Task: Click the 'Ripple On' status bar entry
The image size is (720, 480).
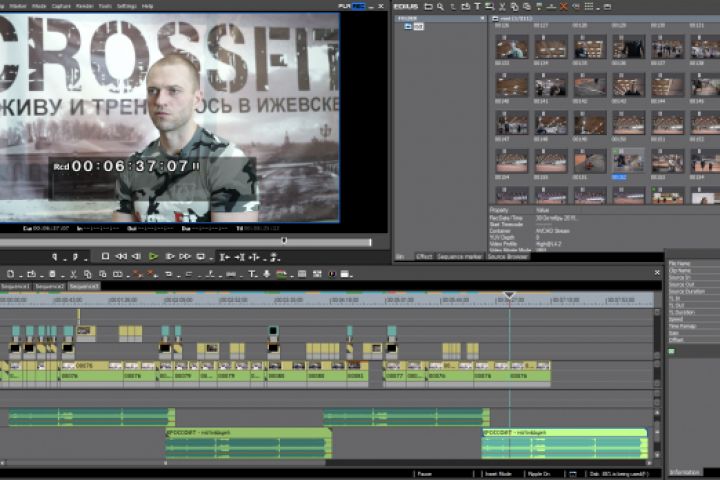Action: [539, 474]
